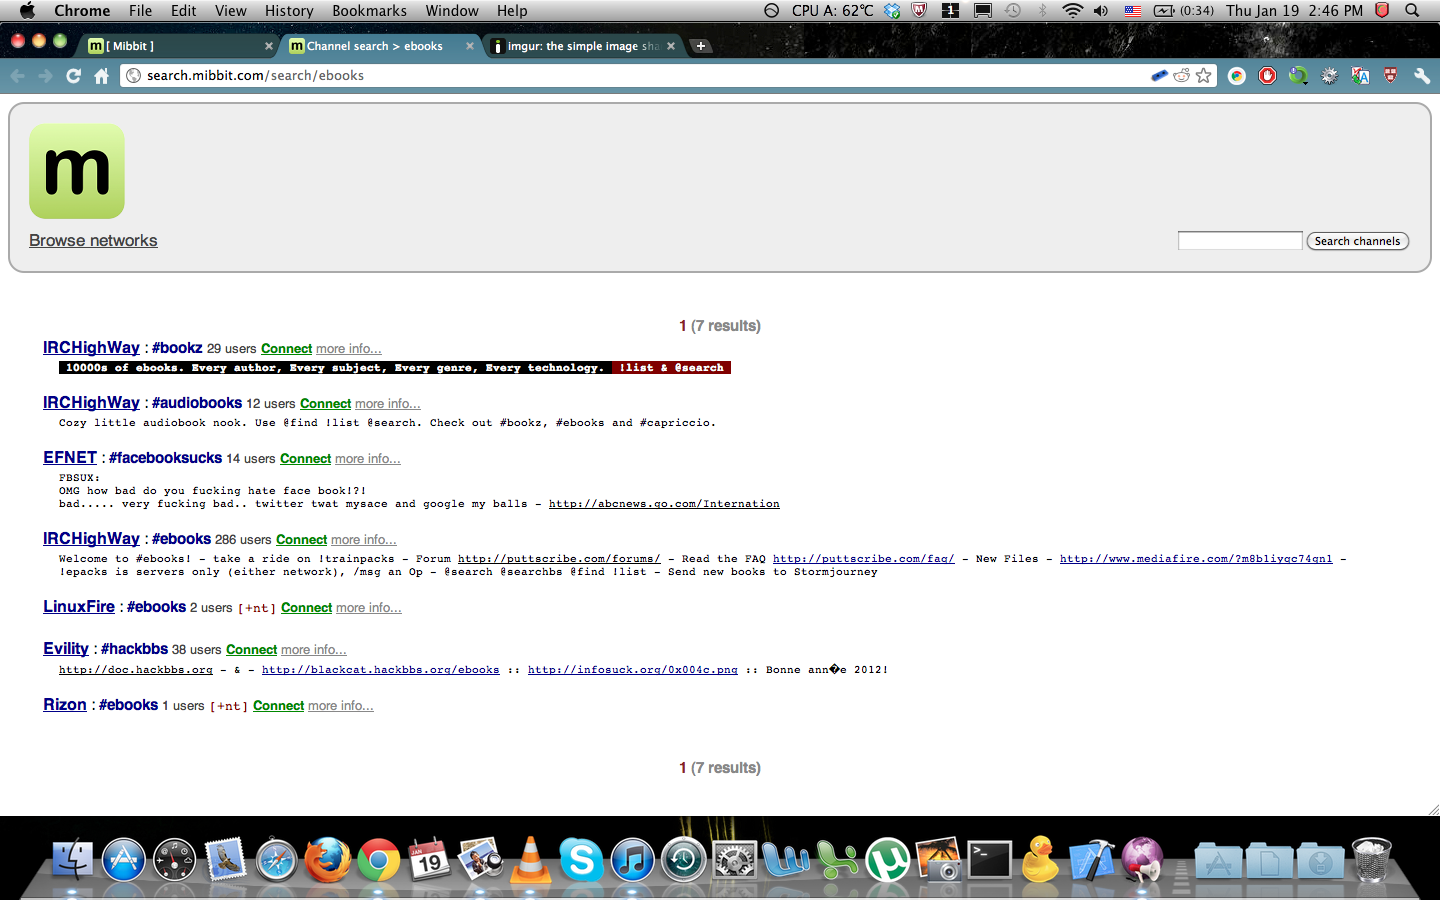Image resolution: width=1440 pixels, height=900 pixels.
Task: Launch the App Store from the dock
Action: (x=124, y=859)
